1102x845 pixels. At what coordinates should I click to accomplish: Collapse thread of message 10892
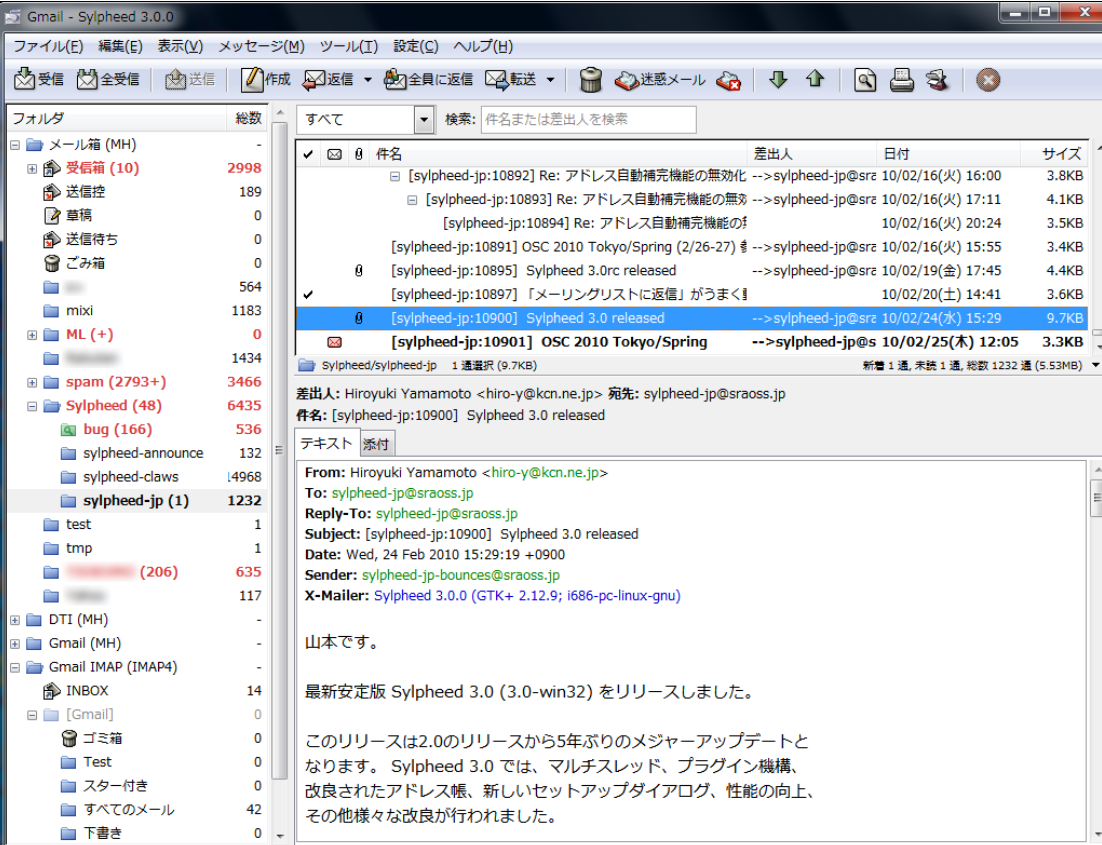[395, 176]
